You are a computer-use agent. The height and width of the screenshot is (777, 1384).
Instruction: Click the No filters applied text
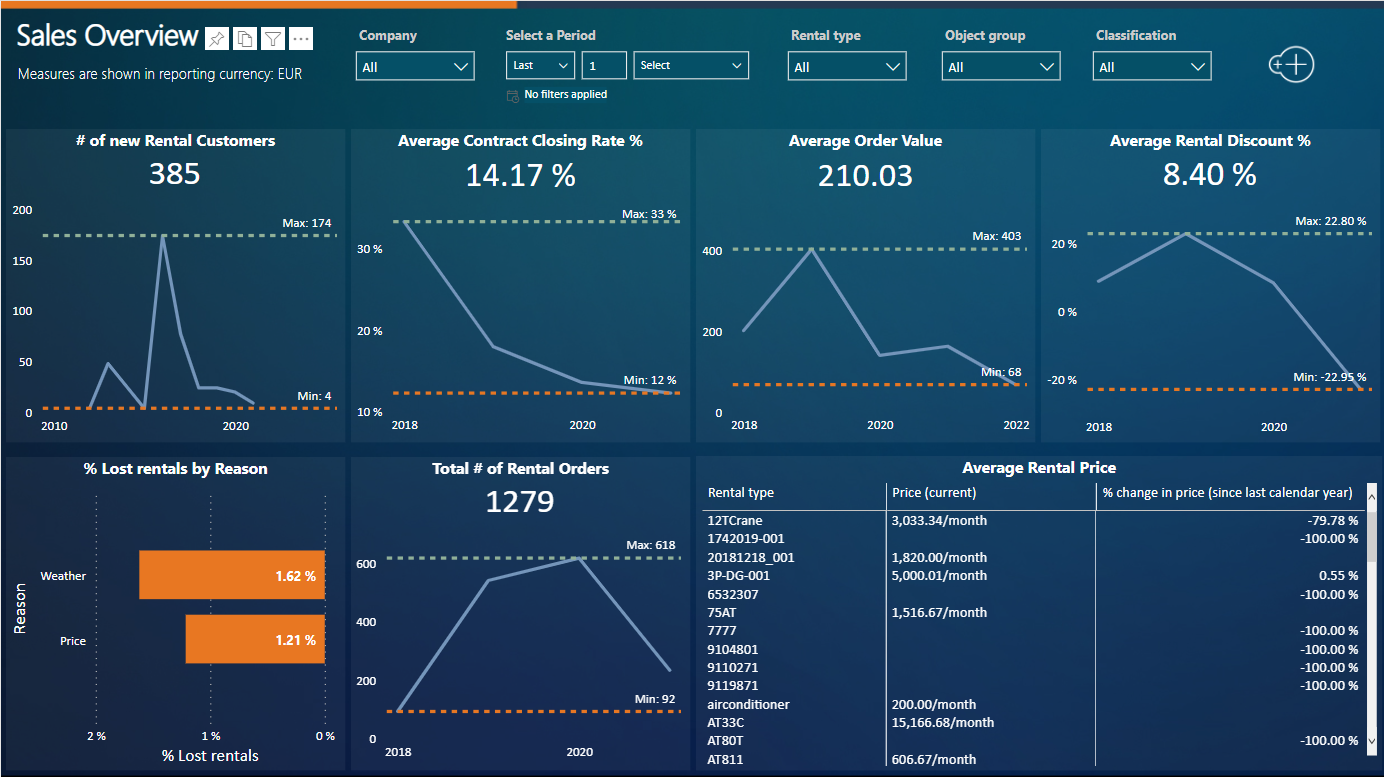pos(566,94)
